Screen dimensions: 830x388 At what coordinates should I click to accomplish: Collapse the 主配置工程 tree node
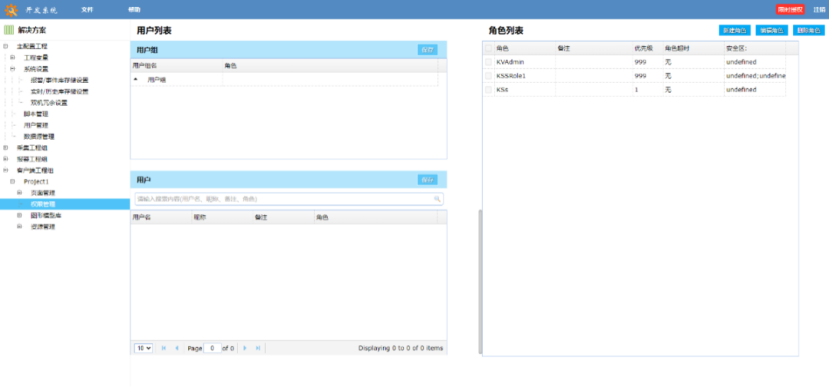(6, 47)
